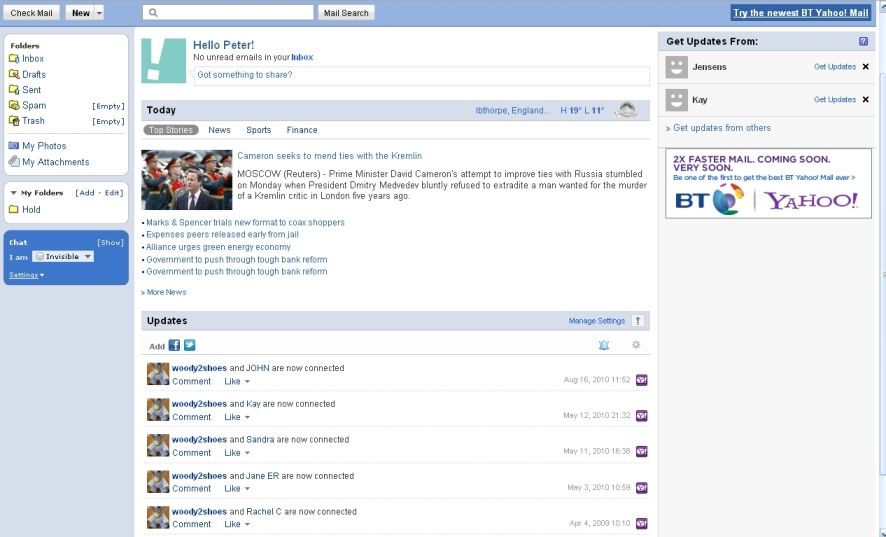Click the notification bell icon in Updates

pos(603,345)
